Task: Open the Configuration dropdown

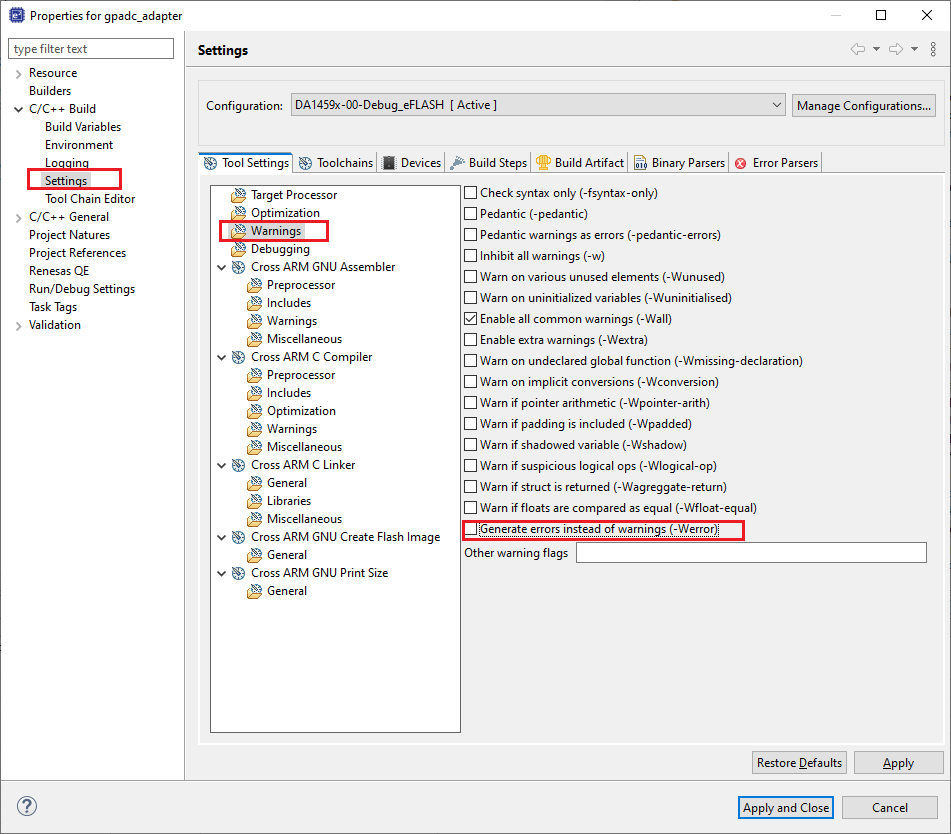Action: tap(538, 105)
